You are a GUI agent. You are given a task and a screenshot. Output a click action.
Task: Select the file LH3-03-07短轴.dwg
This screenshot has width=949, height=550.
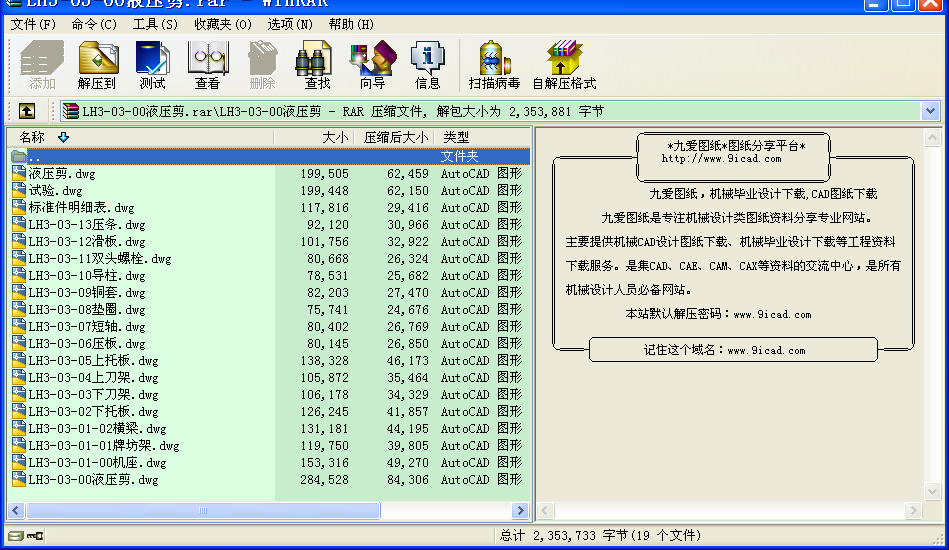[x=87, y=327]
